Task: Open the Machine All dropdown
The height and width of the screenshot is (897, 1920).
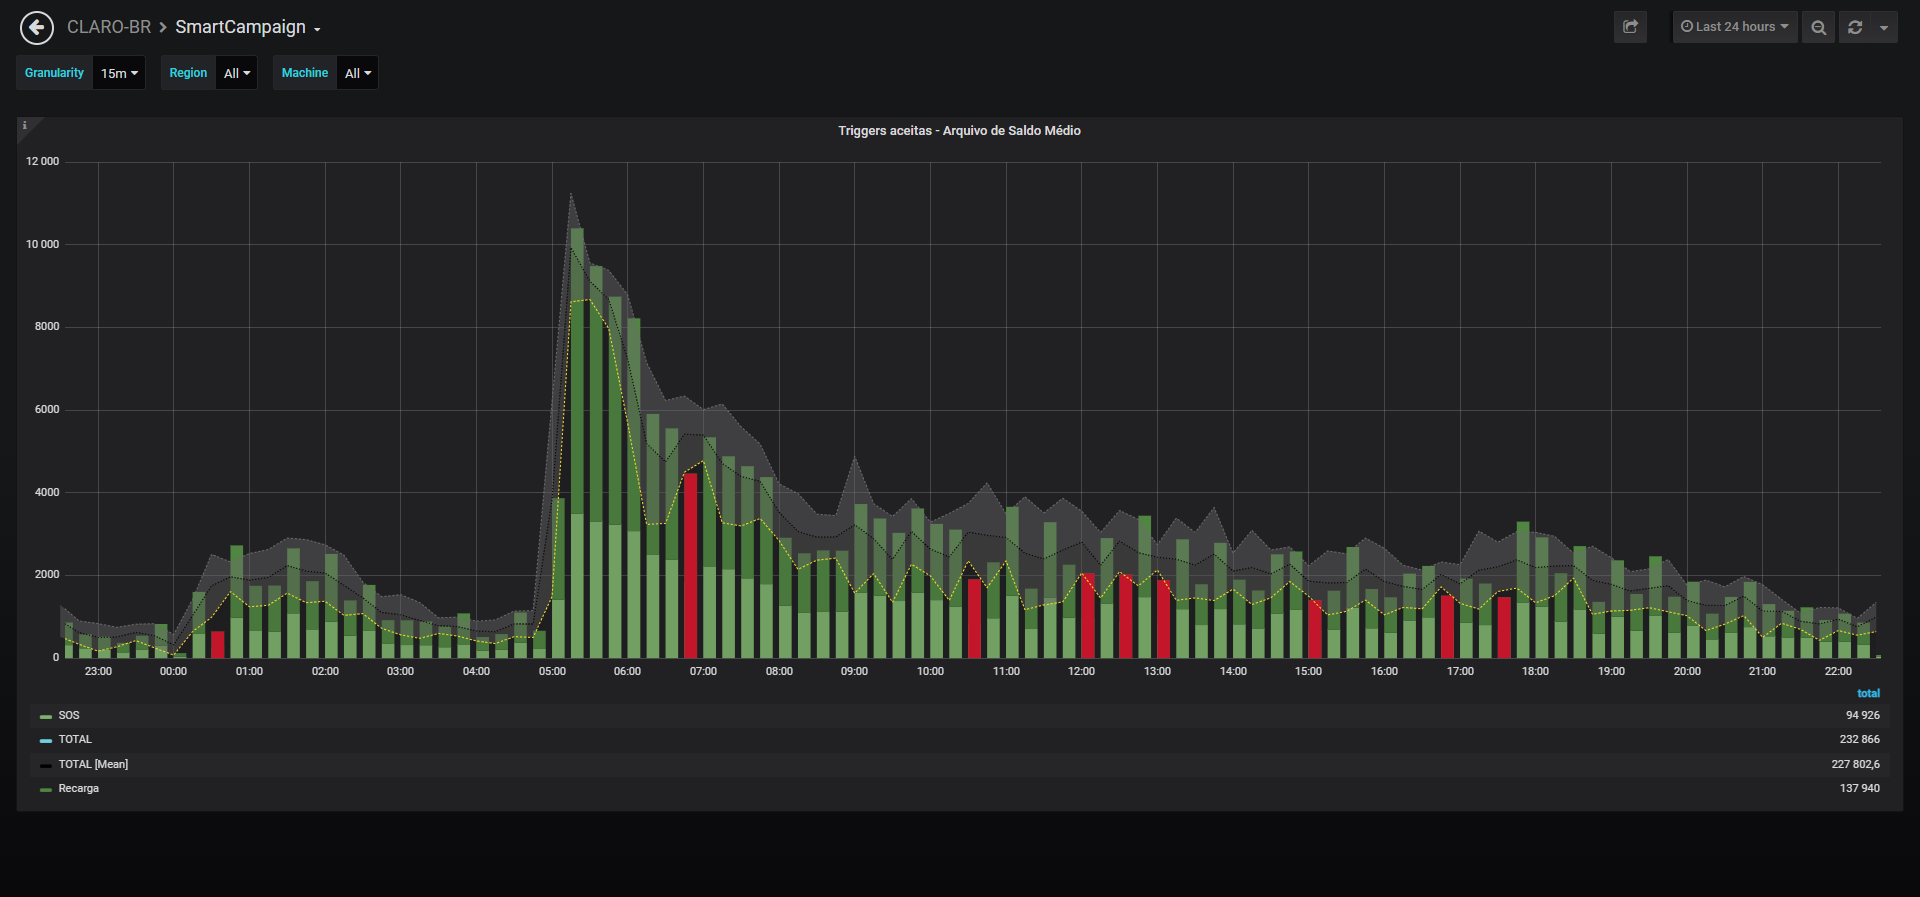Action: [x=358, y=73]
